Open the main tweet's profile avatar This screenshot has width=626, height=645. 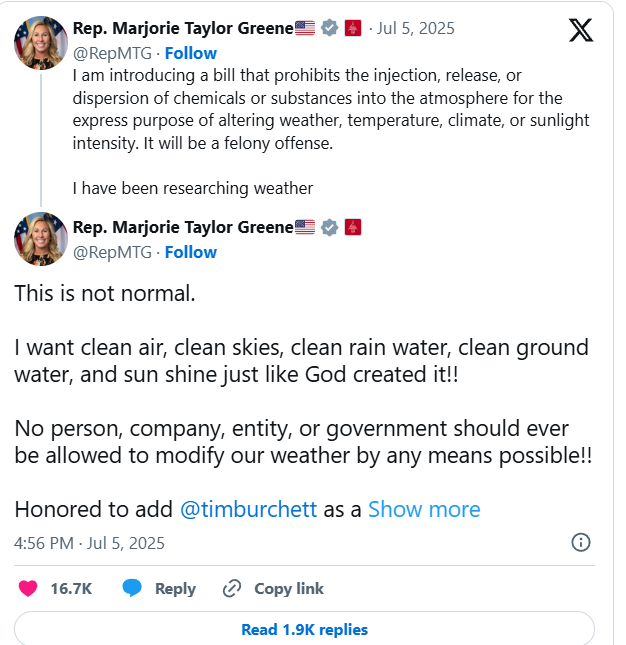pos(41,239)
